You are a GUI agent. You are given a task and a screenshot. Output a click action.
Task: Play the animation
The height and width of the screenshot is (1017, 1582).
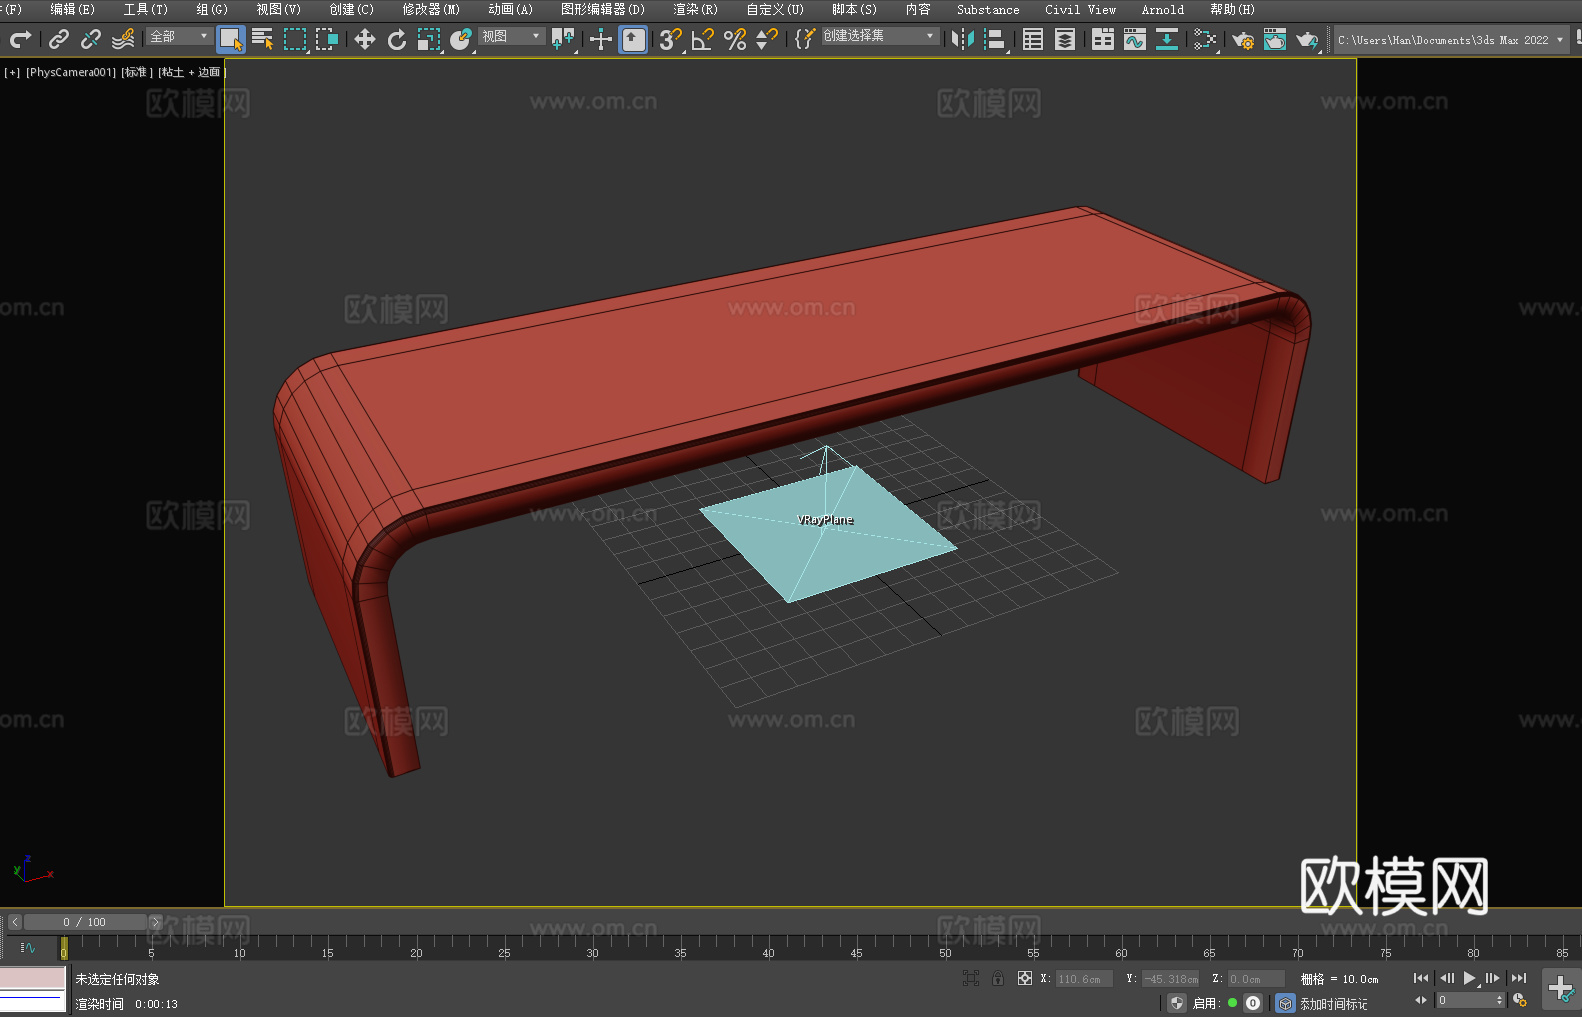tap(1470, 978)
